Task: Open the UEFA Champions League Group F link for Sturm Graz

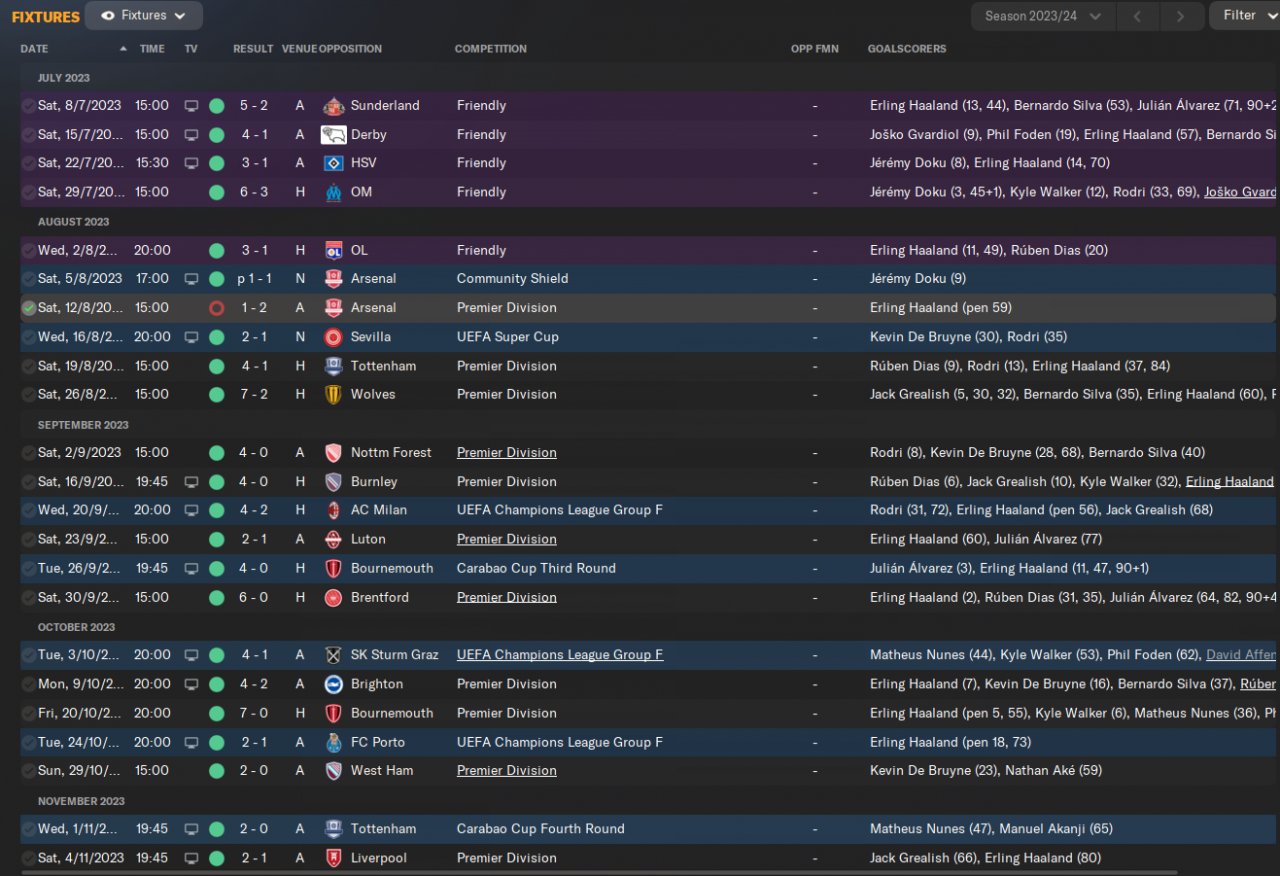Action: point(559,655)
